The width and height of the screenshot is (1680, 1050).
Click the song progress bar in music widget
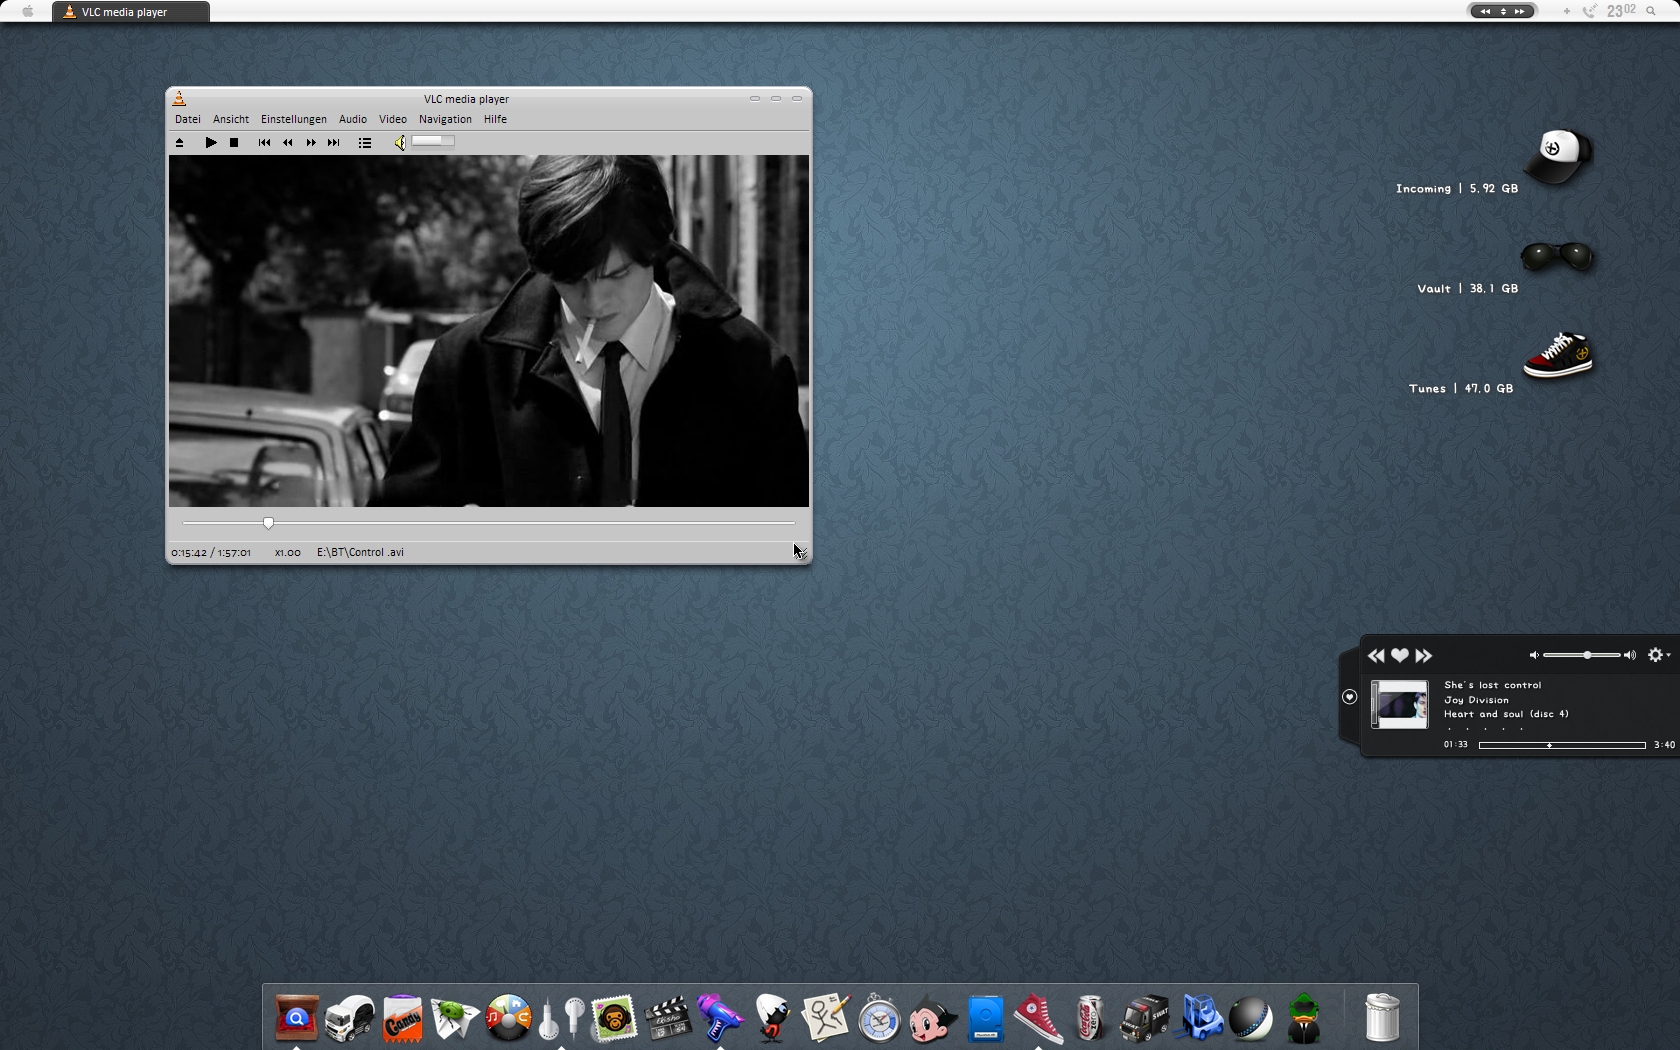[x=1562, y=745]
